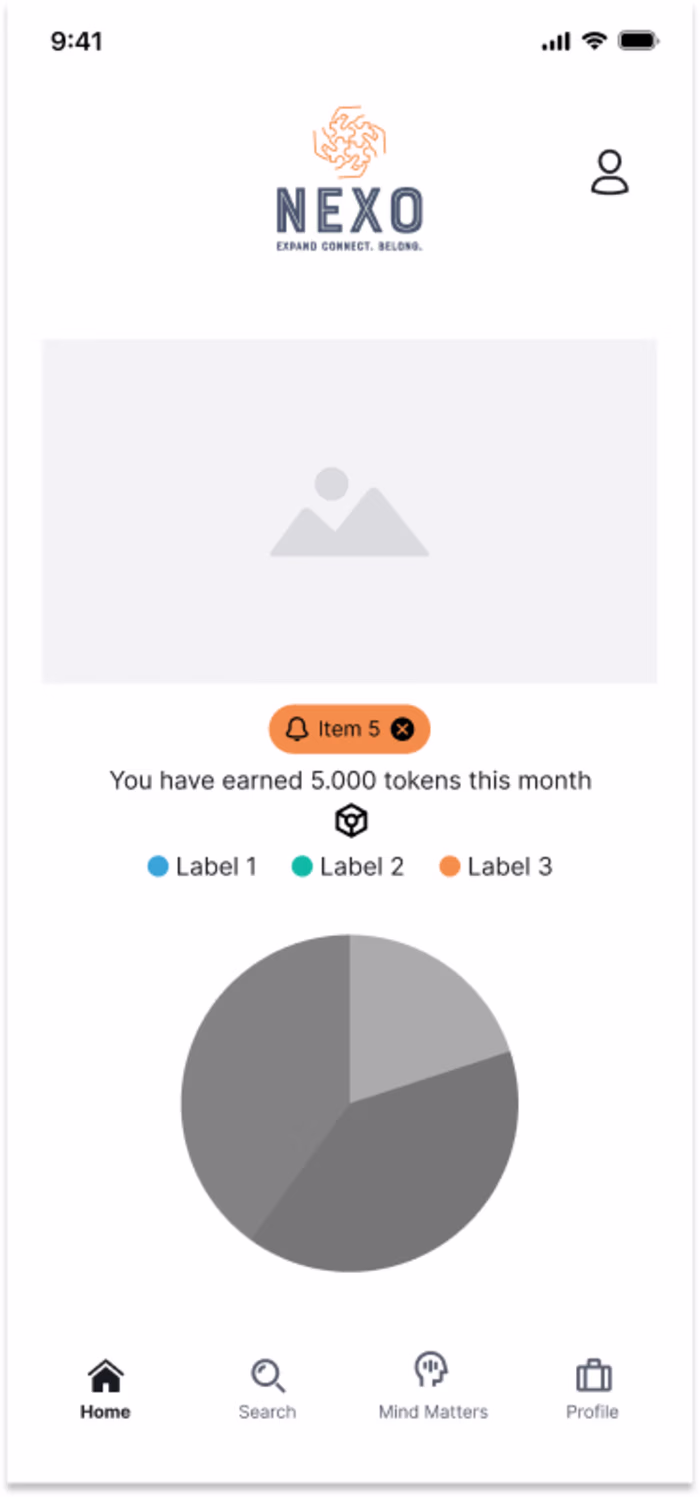Toggle Label 1 in the legend
The image size is (700, 1497).
click(202, 867)
